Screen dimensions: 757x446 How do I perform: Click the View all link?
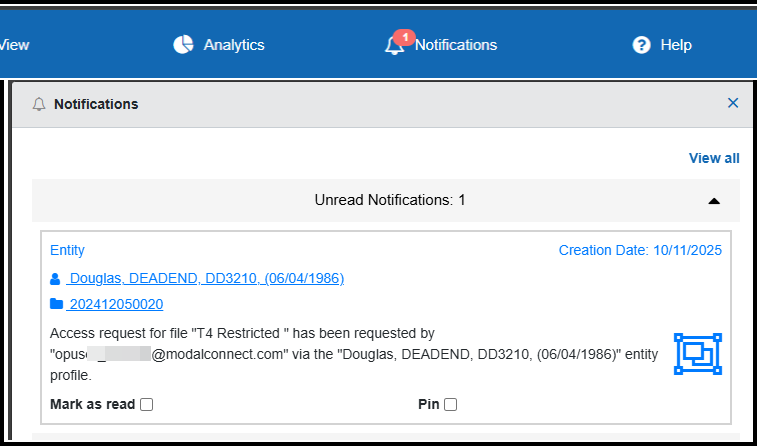click(714, 158)
